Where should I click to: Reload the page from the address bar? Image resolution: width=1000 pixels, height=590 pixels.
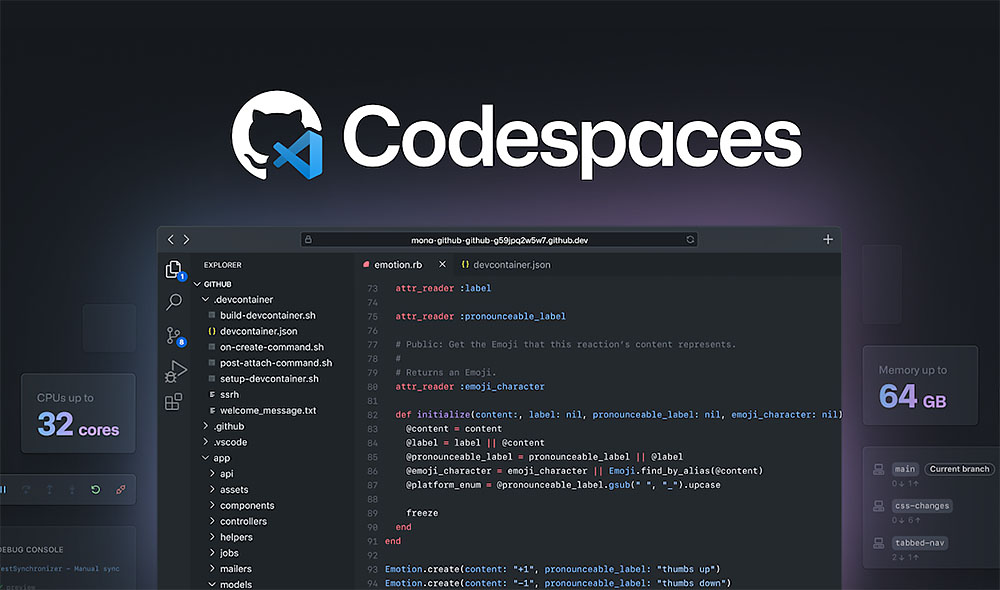690,240
